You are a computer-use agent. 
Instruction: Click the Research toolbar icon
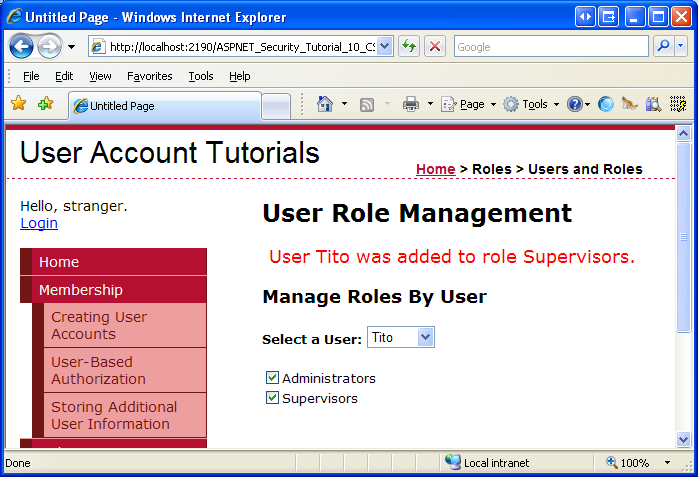(x=653, y=104)
